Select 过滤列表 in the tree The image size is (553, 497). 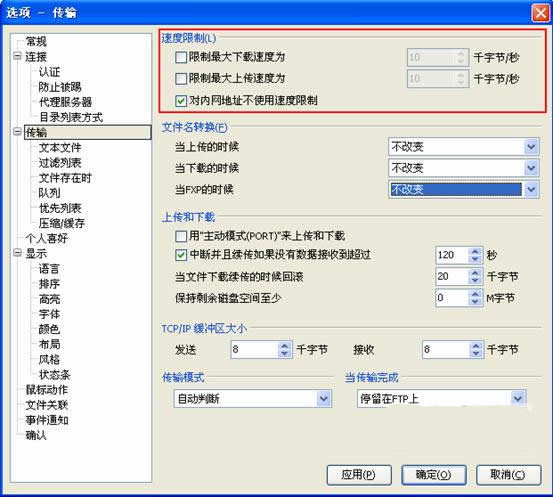(x=60, y=163)
